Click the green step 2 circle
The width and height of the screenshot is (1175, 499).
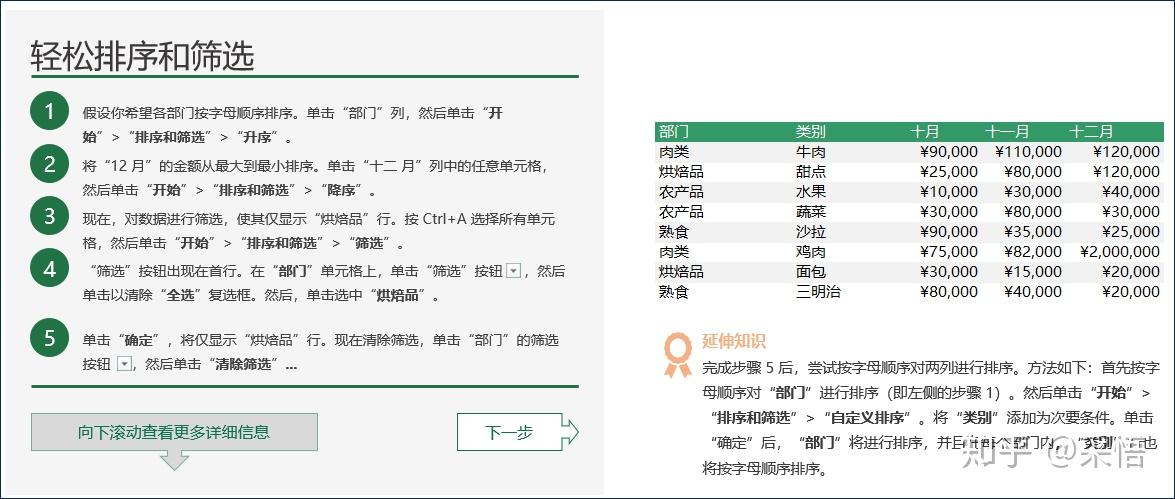click(x=49, y=164)
